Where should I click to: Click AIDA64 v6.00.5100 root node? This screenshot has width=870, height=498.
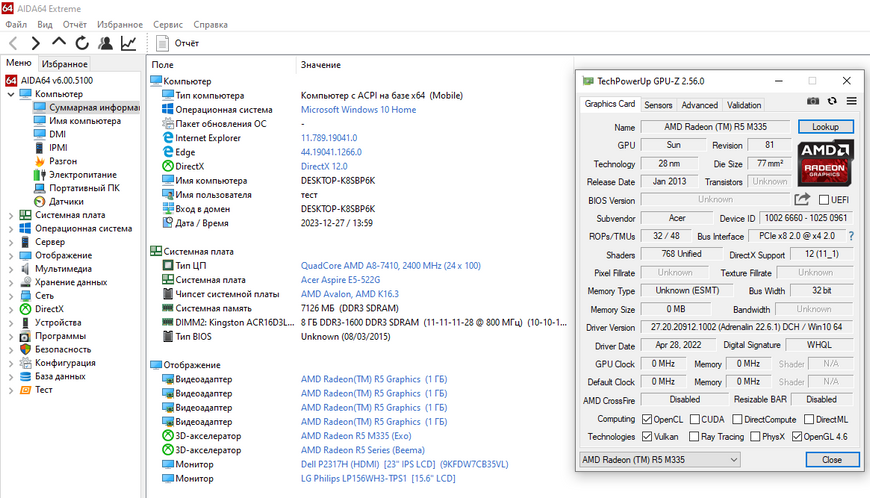[49, 80]
